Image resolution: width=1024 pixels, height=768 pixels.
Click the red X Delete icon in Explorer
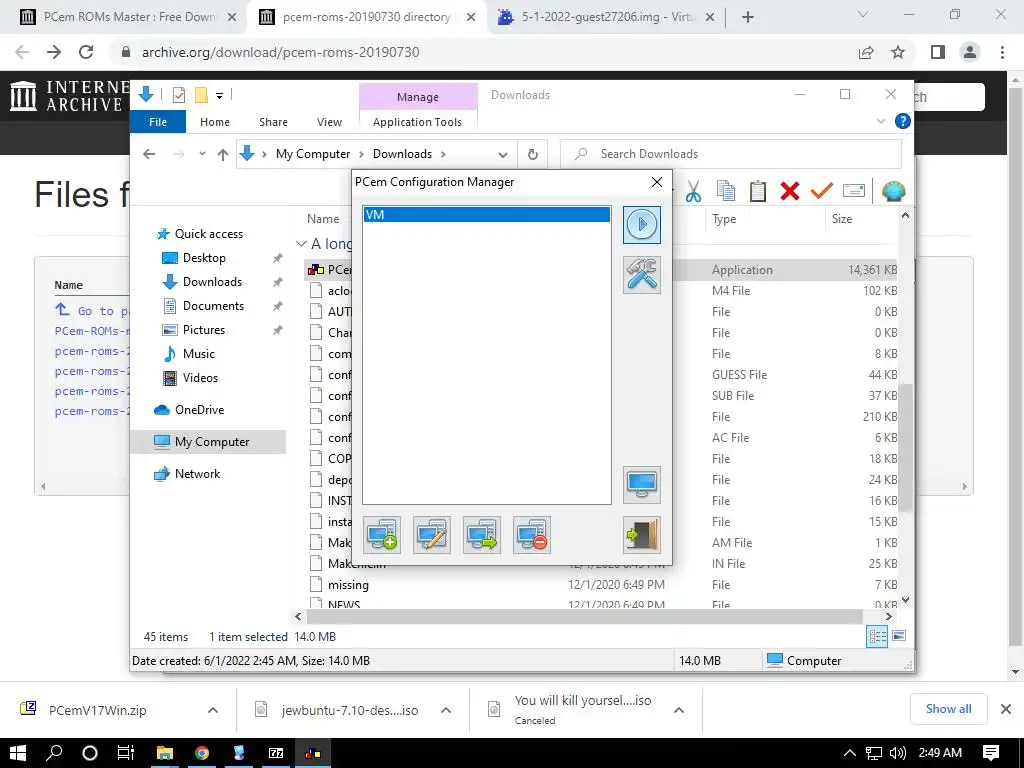(x=790, y=191)
